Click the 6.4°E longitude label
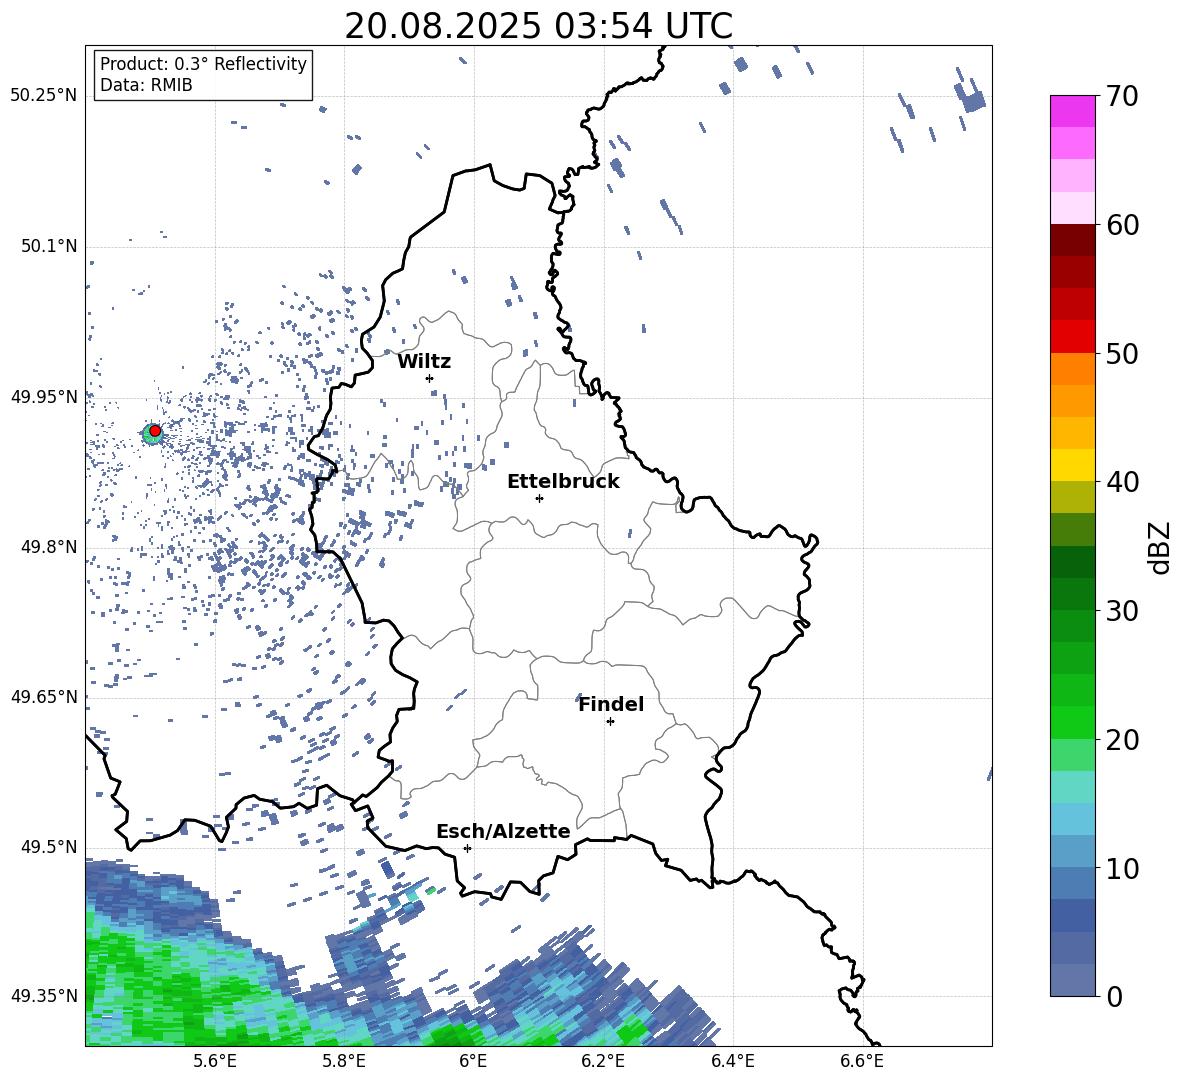The image size is (1184, 1081). coord(732,1061)
